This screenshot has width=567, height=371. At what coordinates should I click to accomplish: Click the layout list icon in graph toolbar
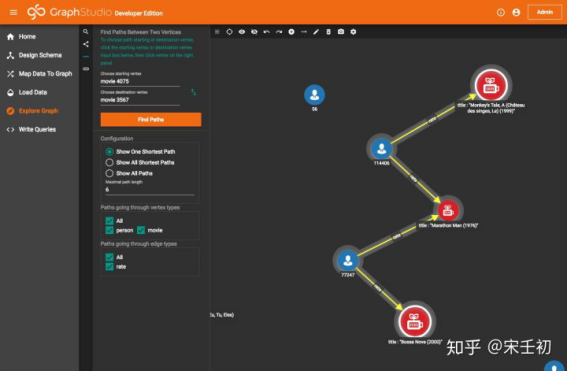(x=217, y=32)
